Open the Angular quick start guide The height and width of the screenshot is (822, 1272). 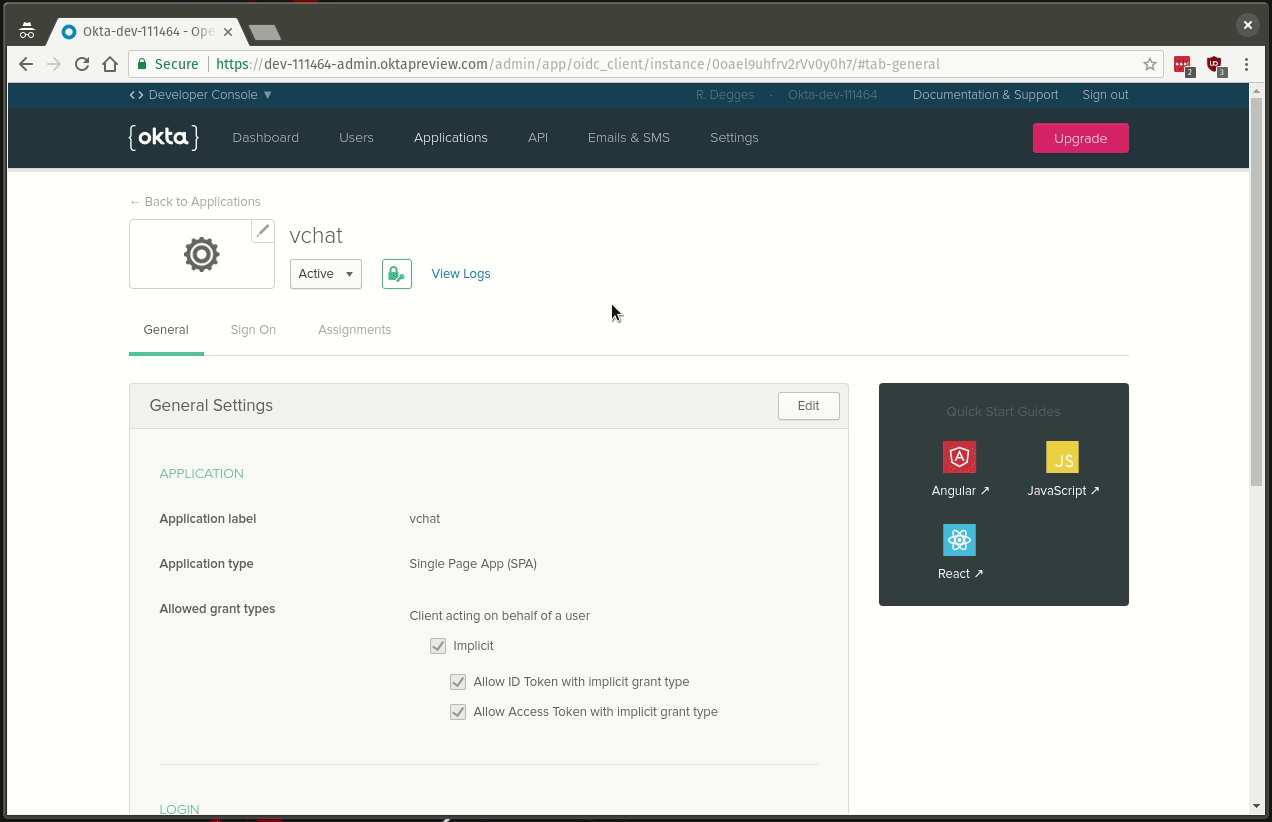click(960, 470)
